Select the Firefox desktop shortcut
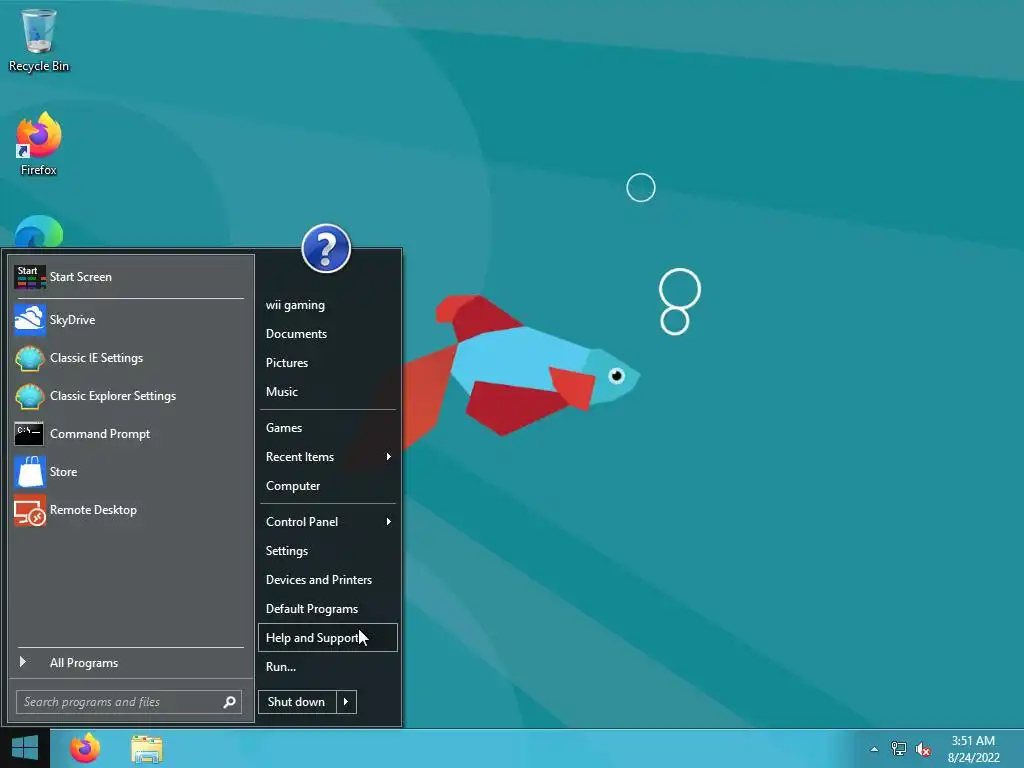The width and height of the screenshot is (1024, 768). 39,143
